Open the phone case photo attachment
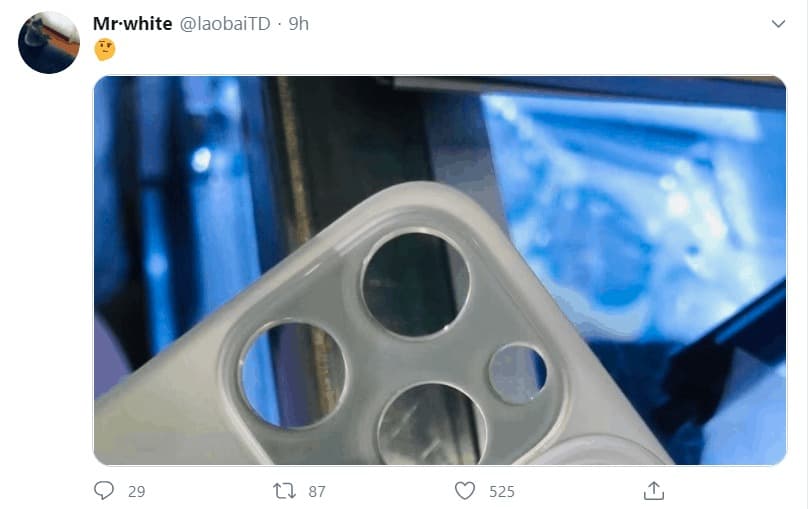Image resolution: width=809 pixels, height=509 pixels. (x=440, y=270)
